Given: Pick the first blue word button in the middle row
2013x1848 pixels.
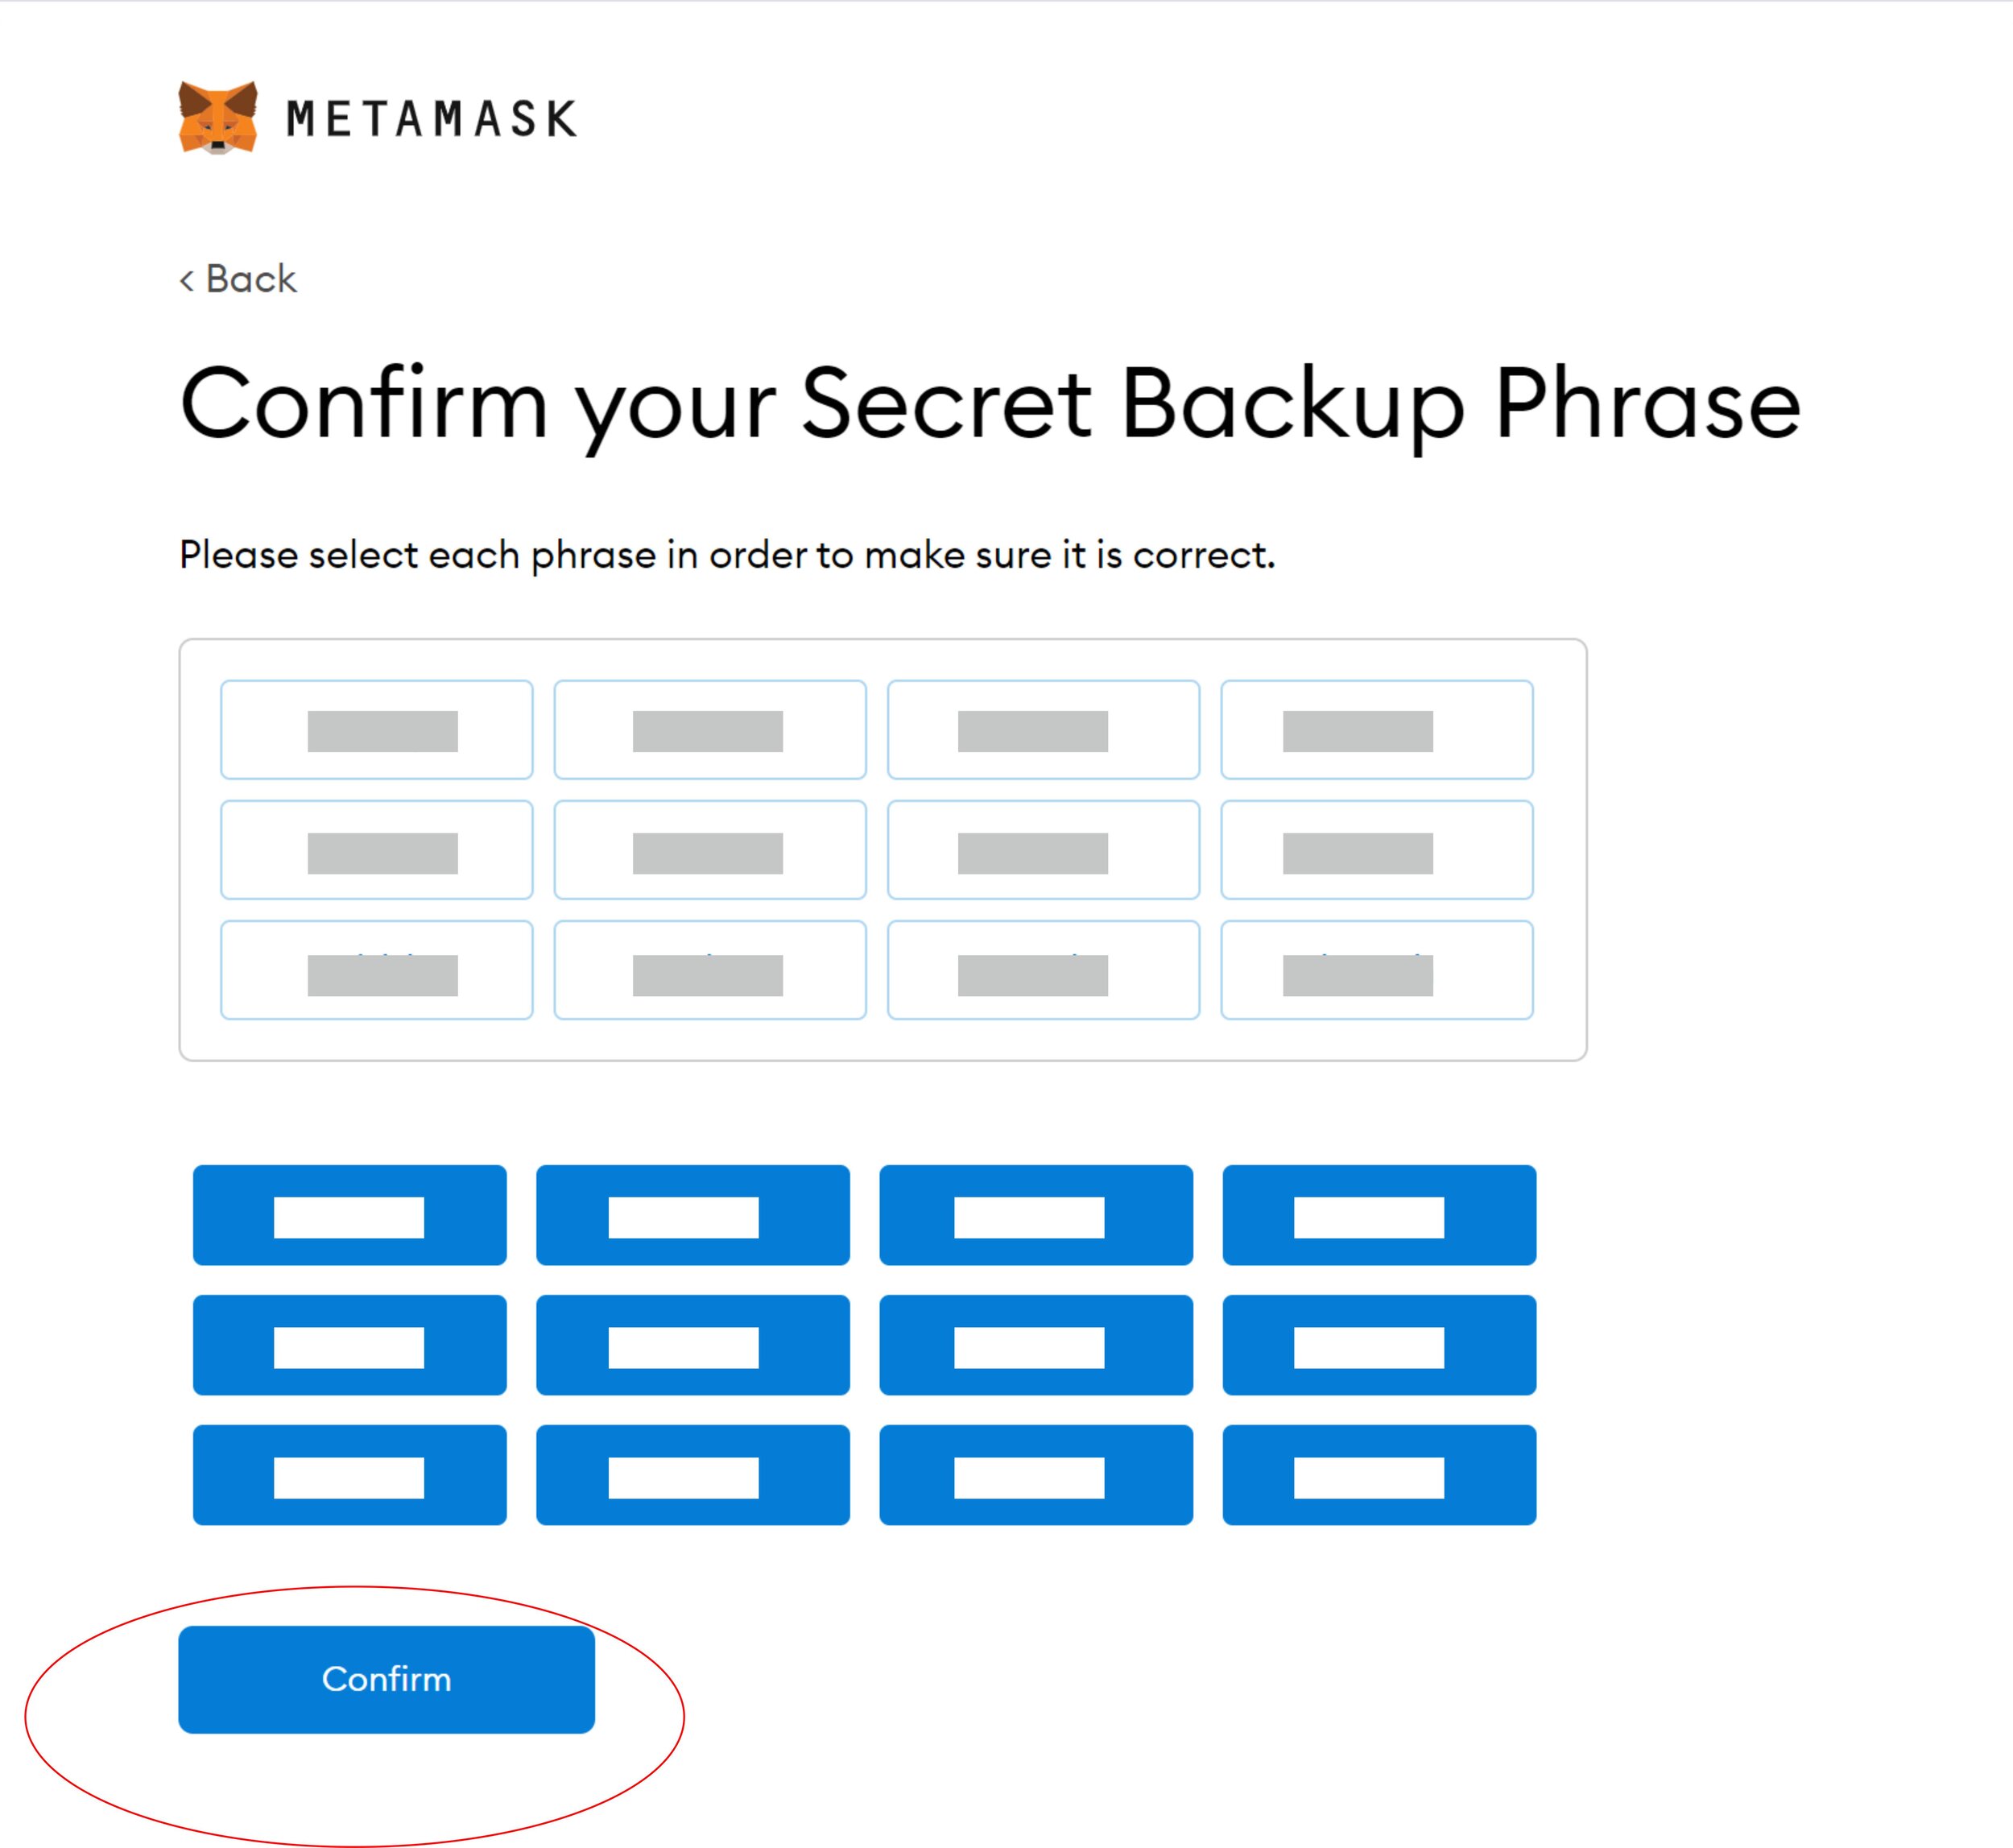Looking at the screenshot, I should [x=349, y=1345].
